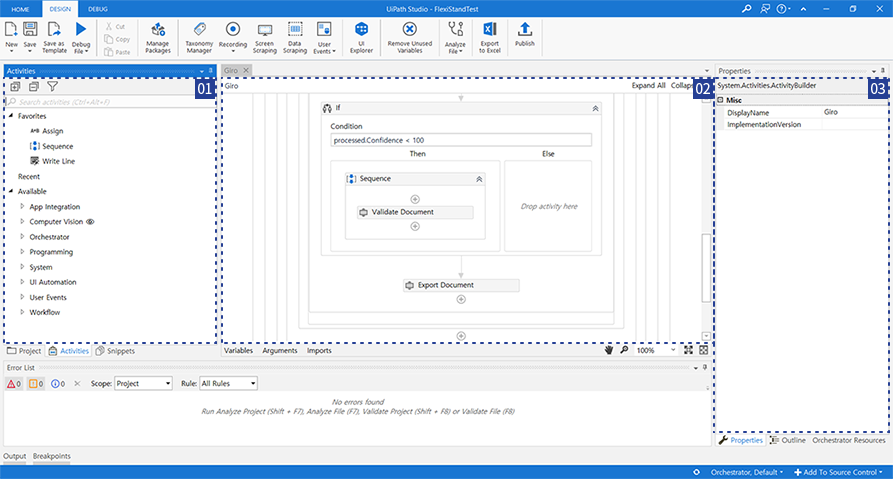Collapse the Sequence inside Then

tap(479, 179)
